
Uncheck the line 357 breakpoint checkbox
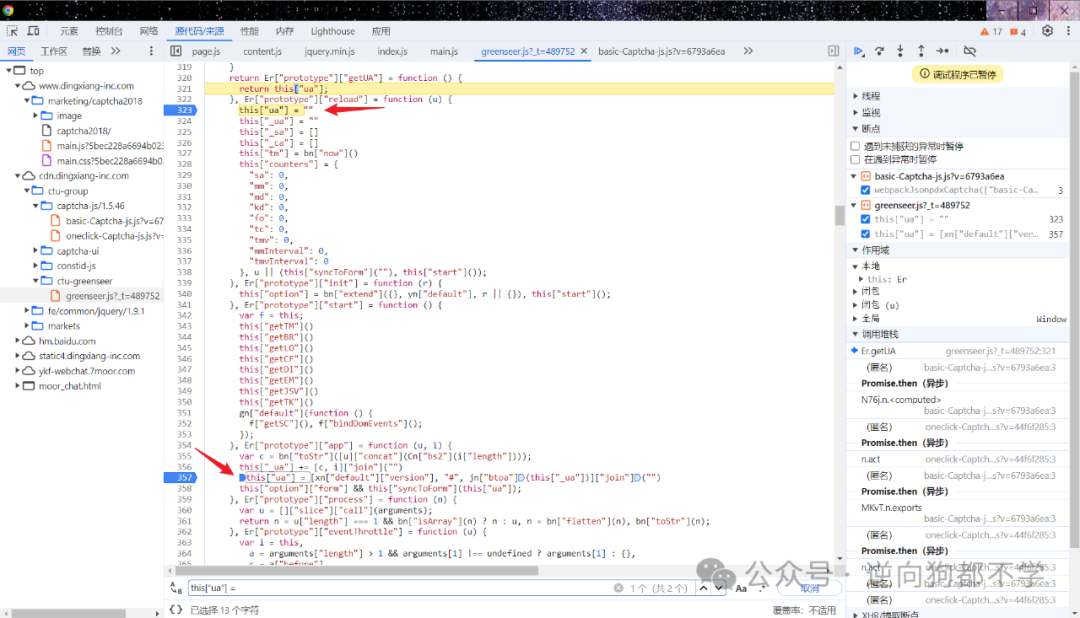(865, 234)
